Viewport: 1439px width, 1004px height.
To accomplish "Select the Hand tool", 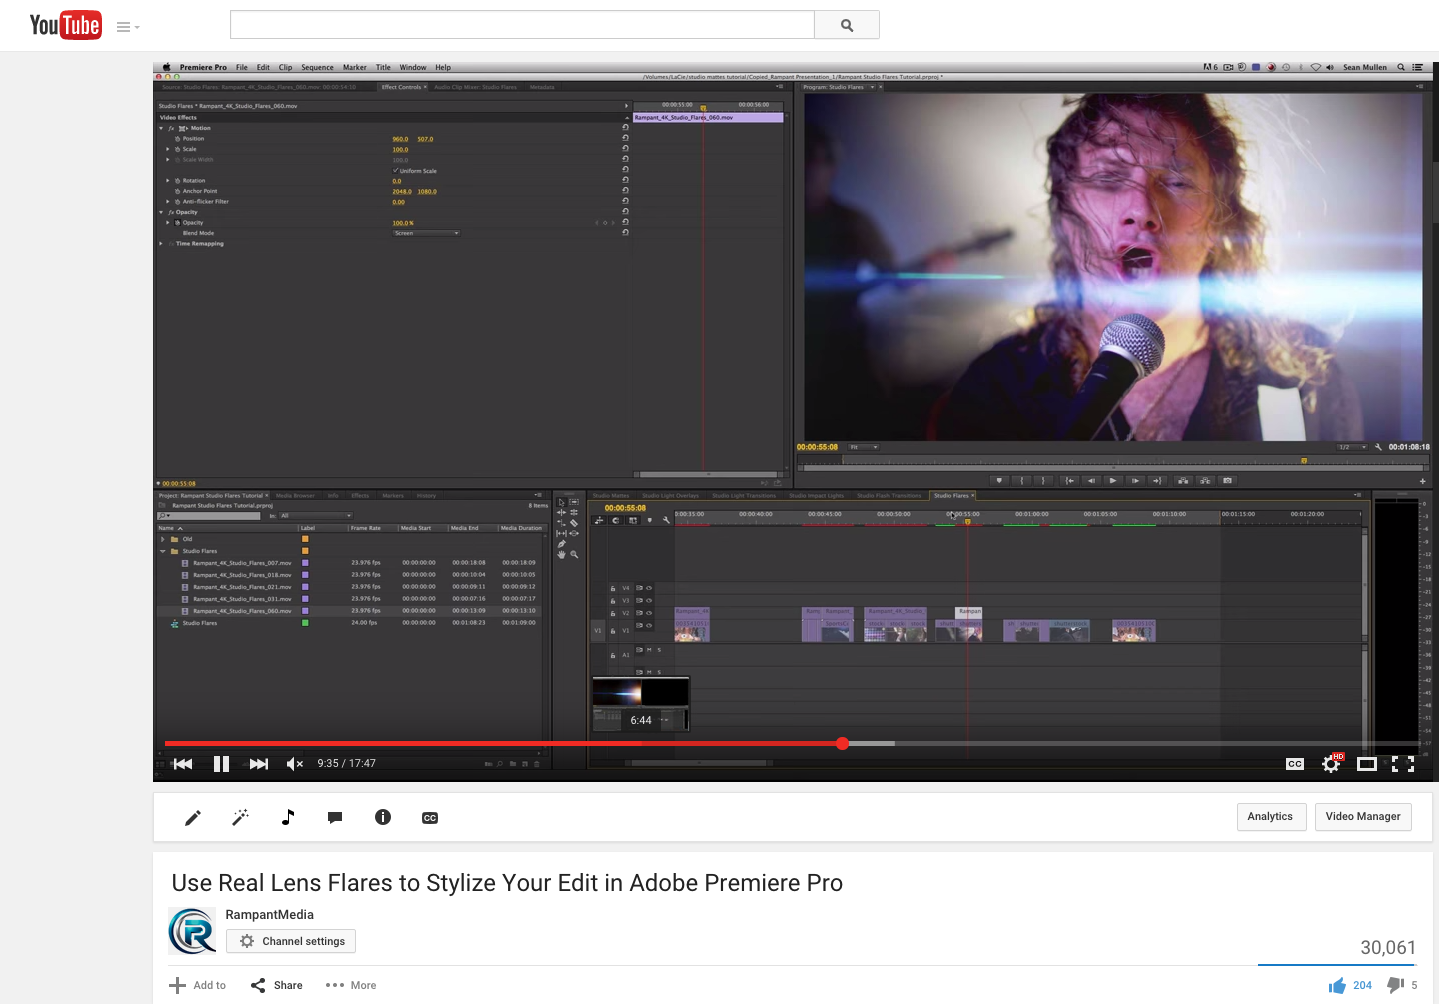I will pyautogui.click(x=562, y=554).
